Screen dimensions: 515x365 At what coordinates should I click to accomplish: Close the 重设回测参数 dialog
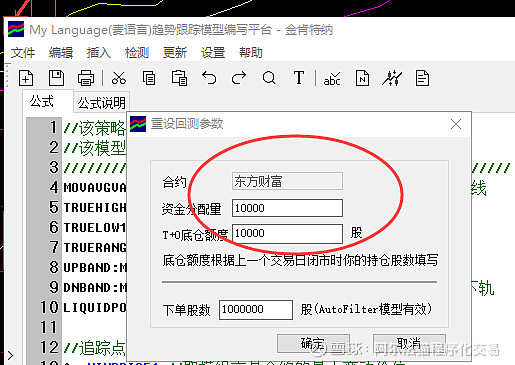pyautogui.click(x=456, y=124)
